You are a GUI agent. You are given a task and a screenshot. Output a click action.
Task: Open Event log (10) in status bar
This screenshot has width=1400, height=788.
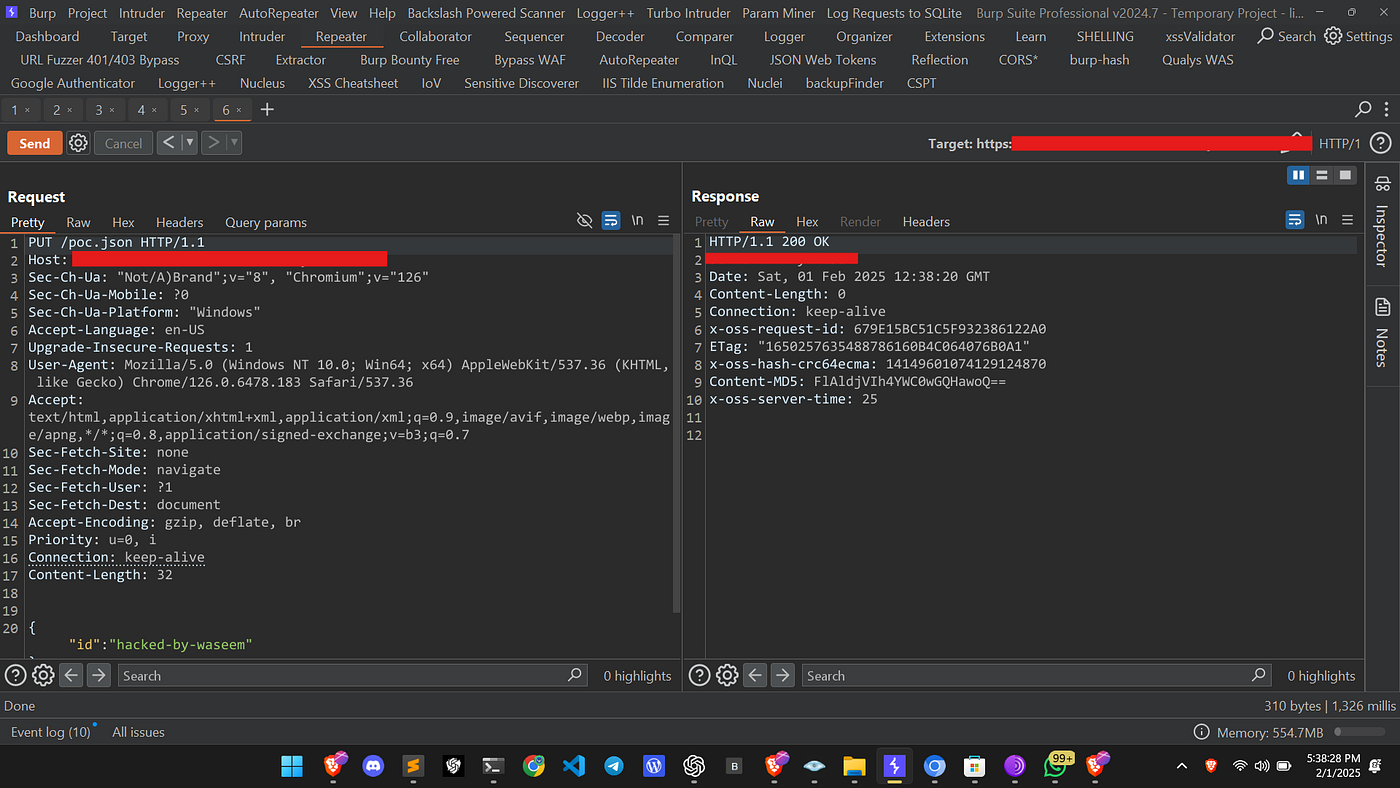click(x=51, y=732)
